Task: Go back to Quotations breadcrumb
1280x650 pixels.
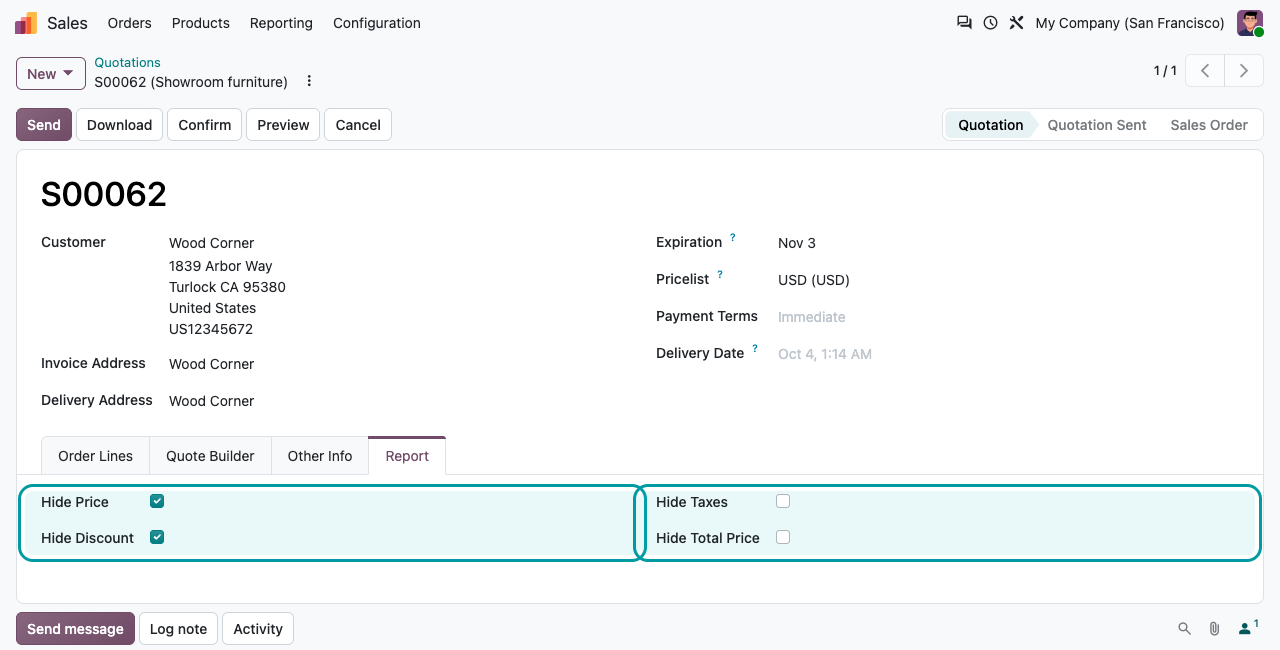Action: 127,62
